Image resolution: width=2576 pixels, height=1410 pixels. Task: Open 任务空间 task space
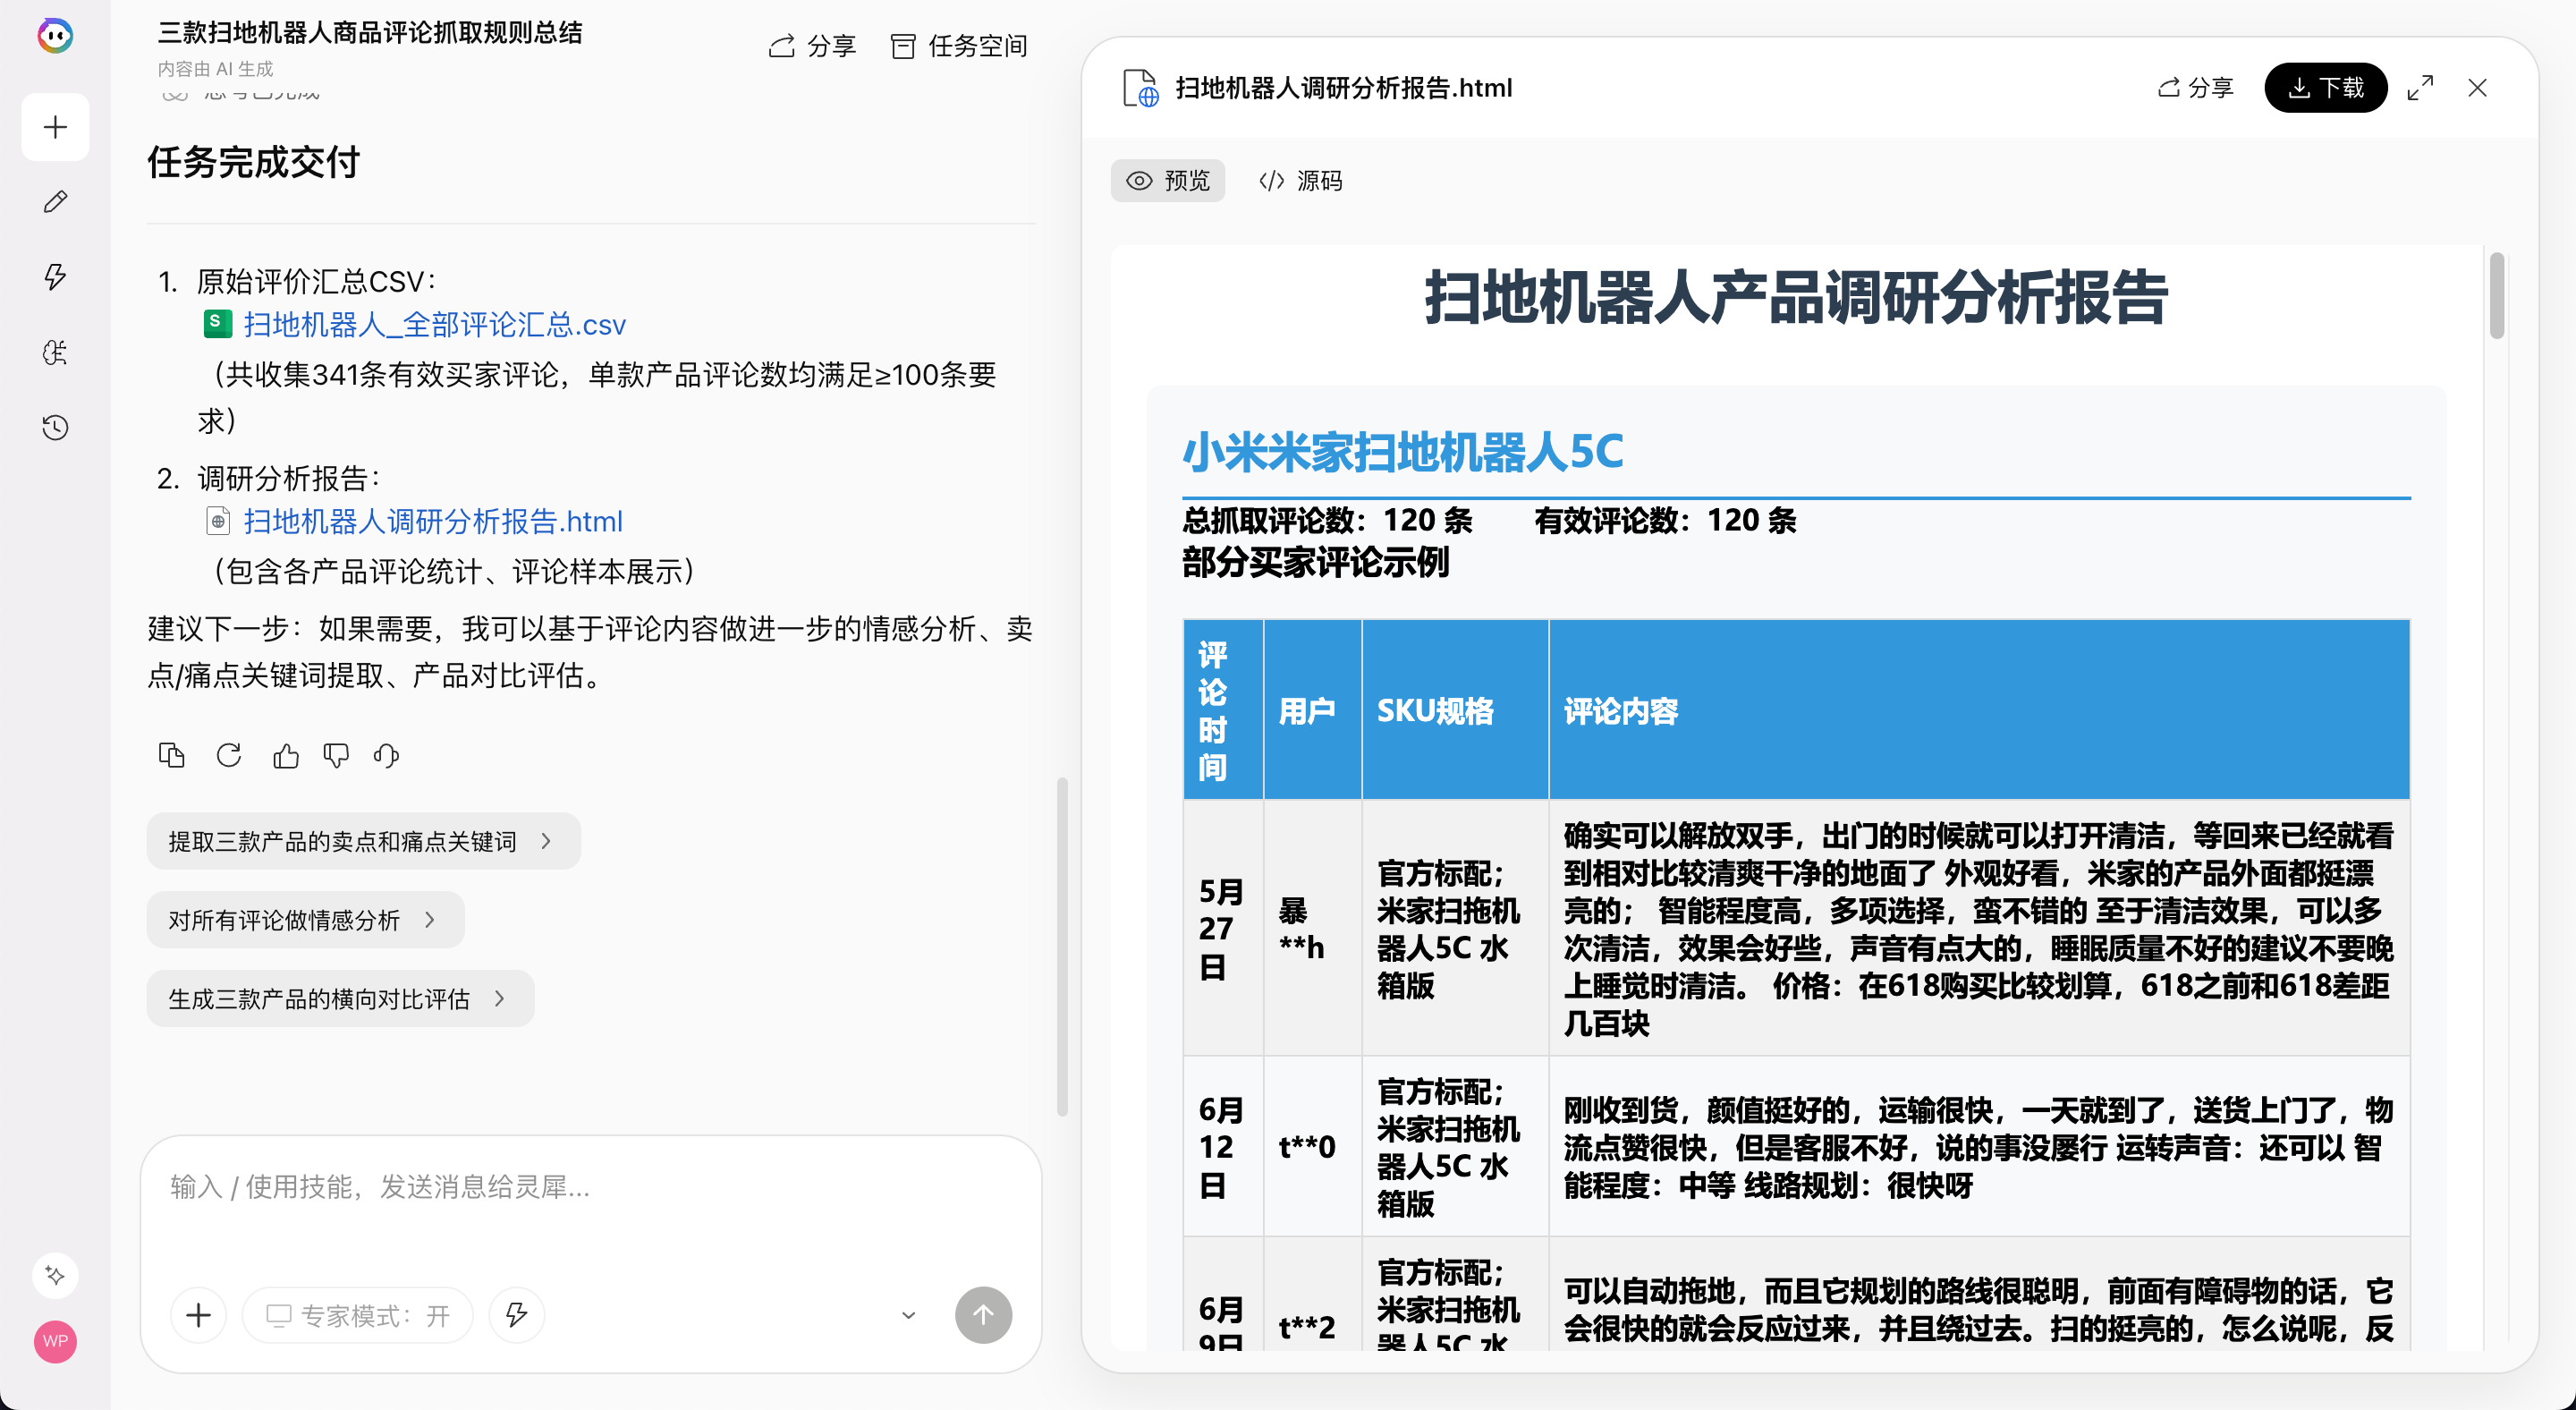[x=959, y=46]
